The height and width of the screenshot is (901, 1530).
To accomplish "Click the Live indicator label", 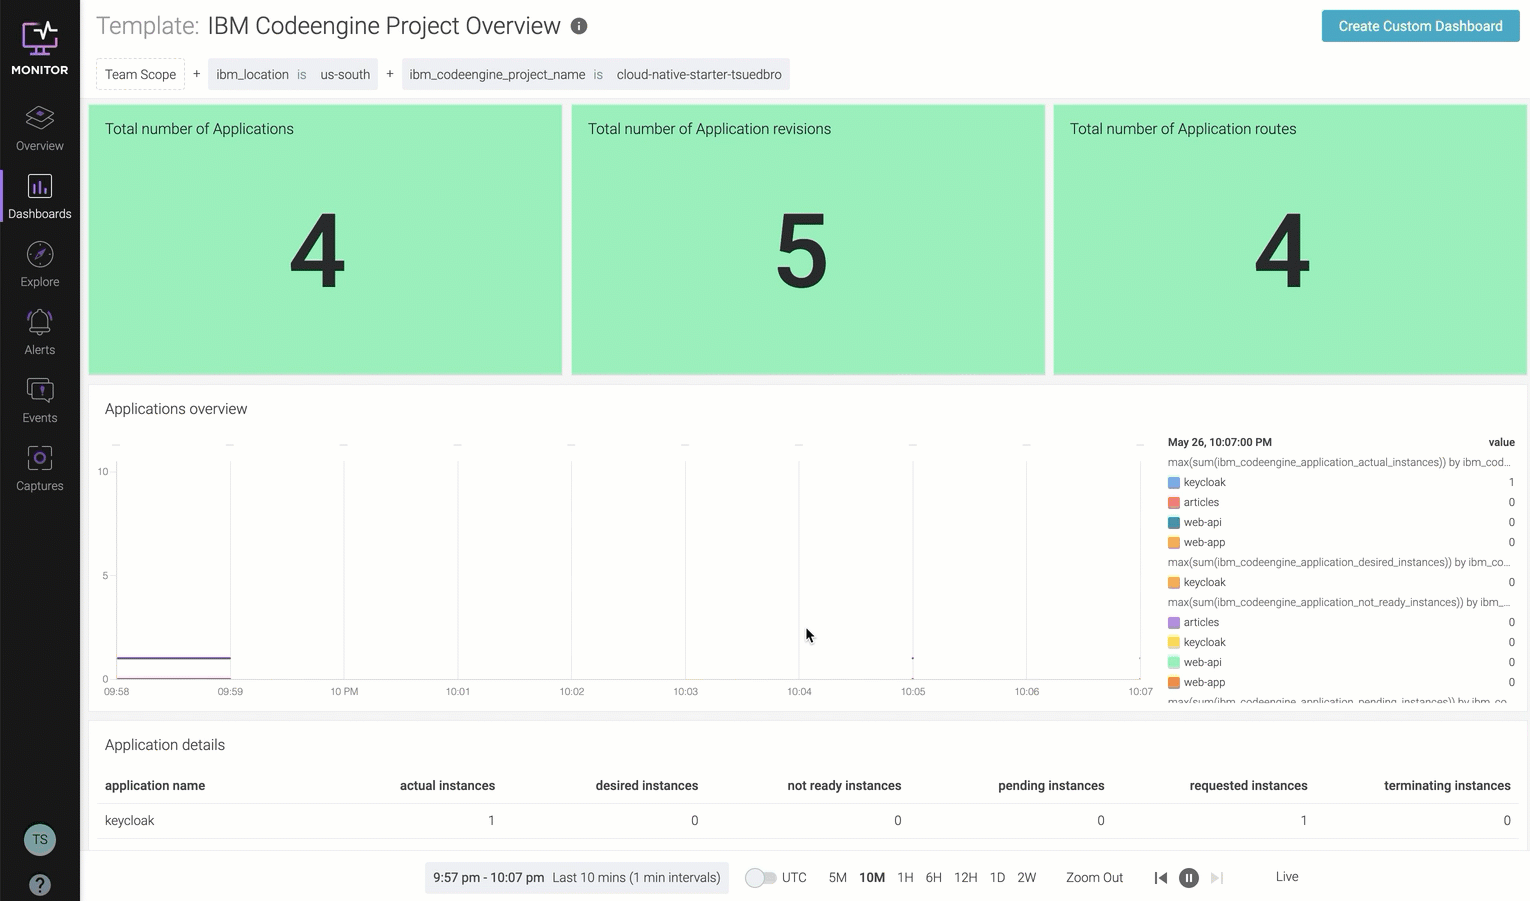I will [x=1287, y=877].
